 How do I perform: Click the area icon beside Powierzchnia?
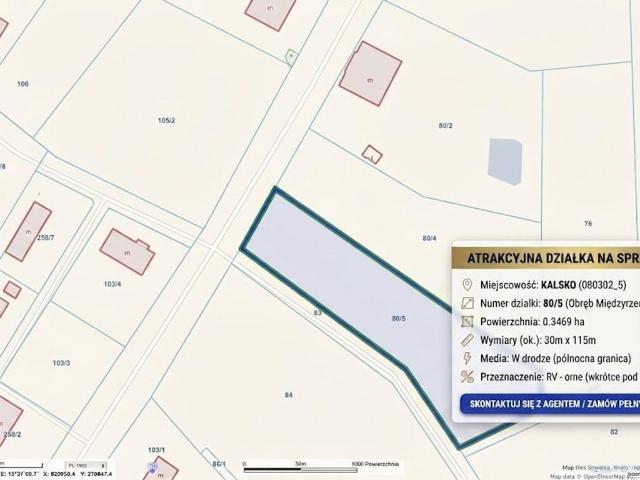[467, 322]
